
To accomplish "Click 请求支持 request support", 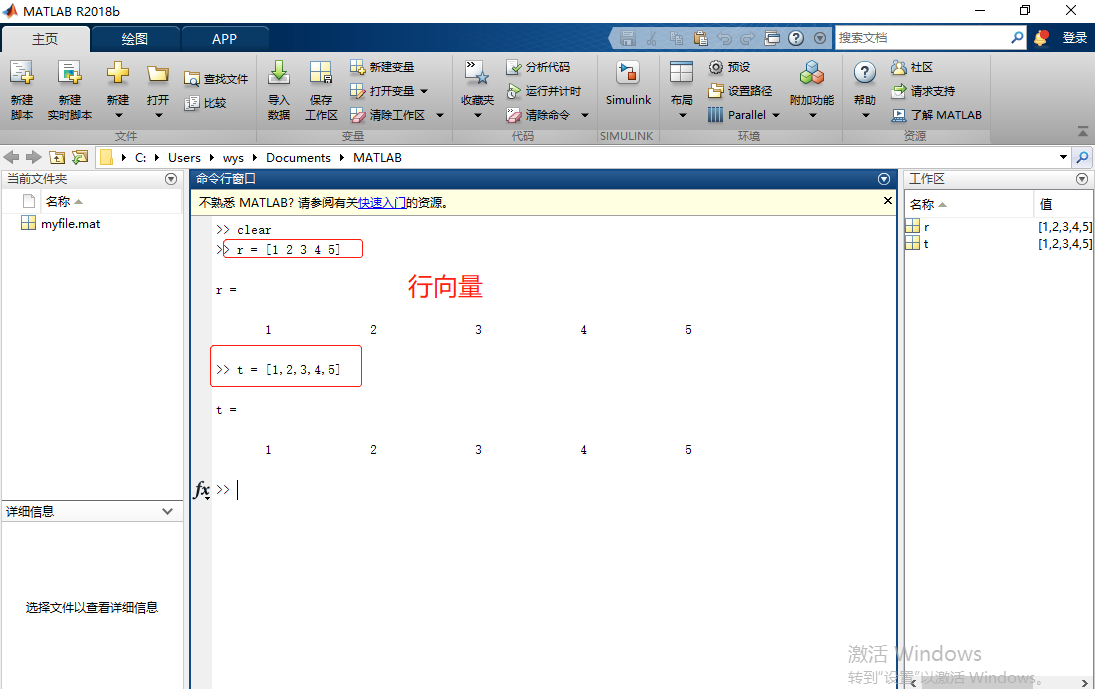I will (923, 91).
